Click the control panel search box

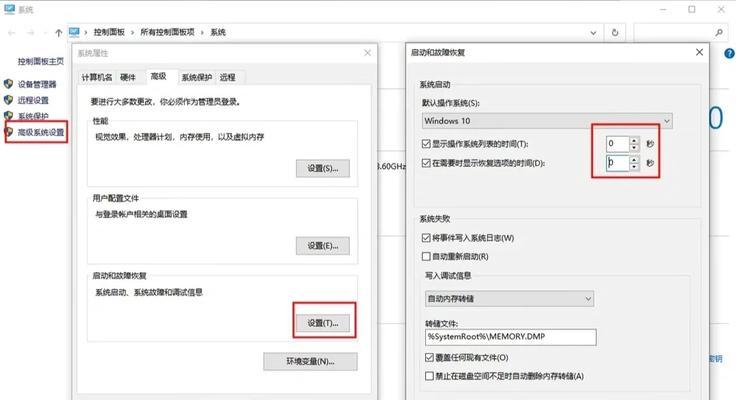680,32
